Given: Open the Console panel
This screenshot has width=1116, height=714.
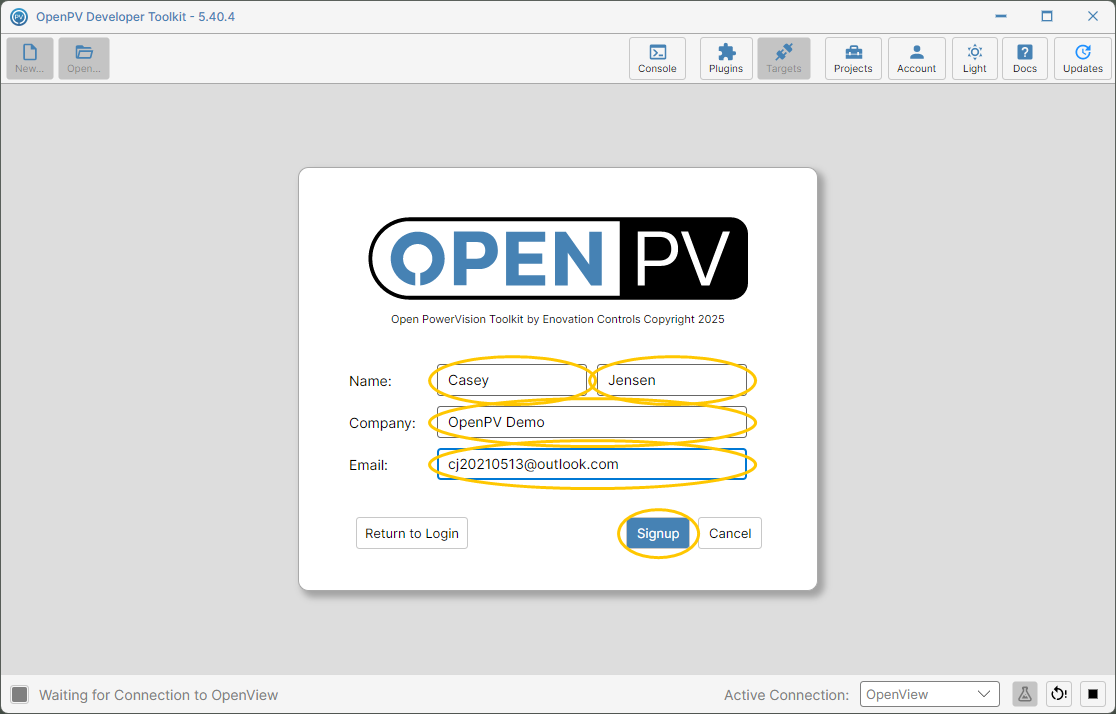Looking at the screenshot, I should coord(657,58).
